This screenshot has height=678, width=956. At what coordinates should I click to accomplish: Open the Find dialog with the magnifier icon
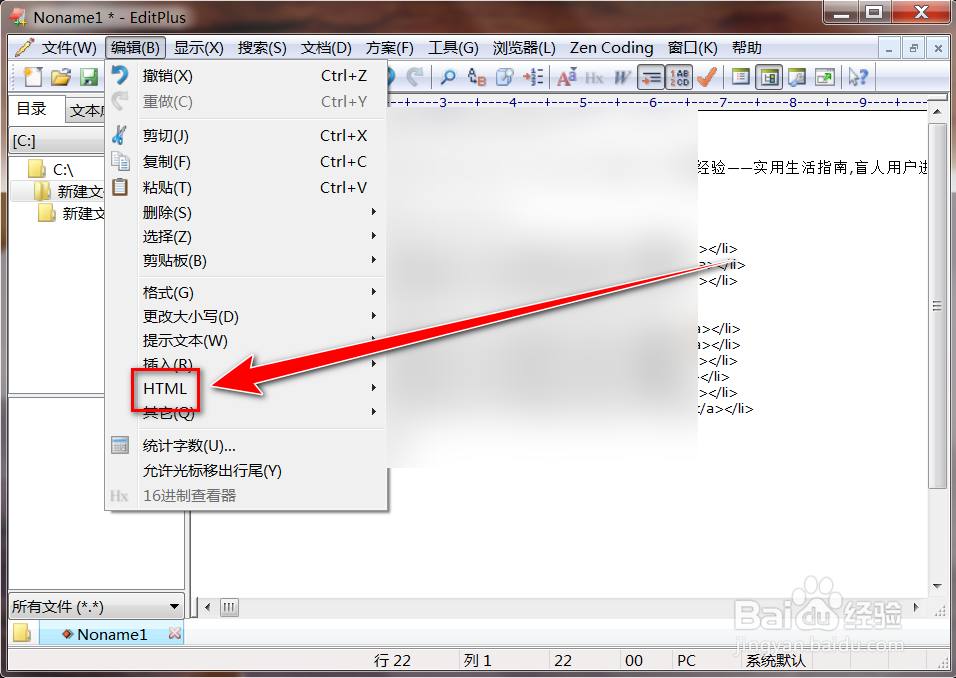(449, 76)
